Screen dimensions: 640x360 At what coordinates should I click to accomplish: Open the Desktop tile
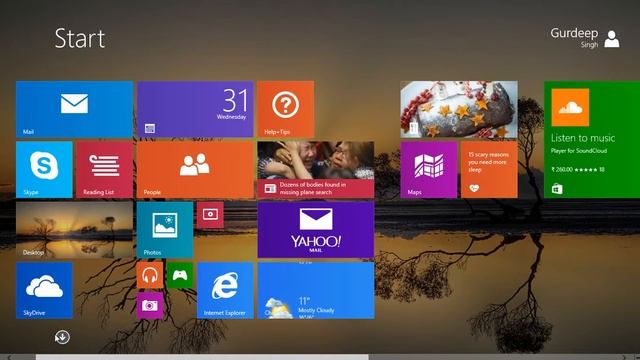[74, 230]
